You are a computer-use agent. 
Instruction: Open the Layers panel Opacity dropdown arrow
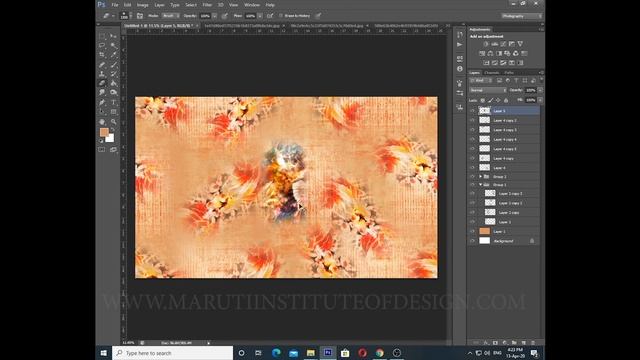pos(540,90)
